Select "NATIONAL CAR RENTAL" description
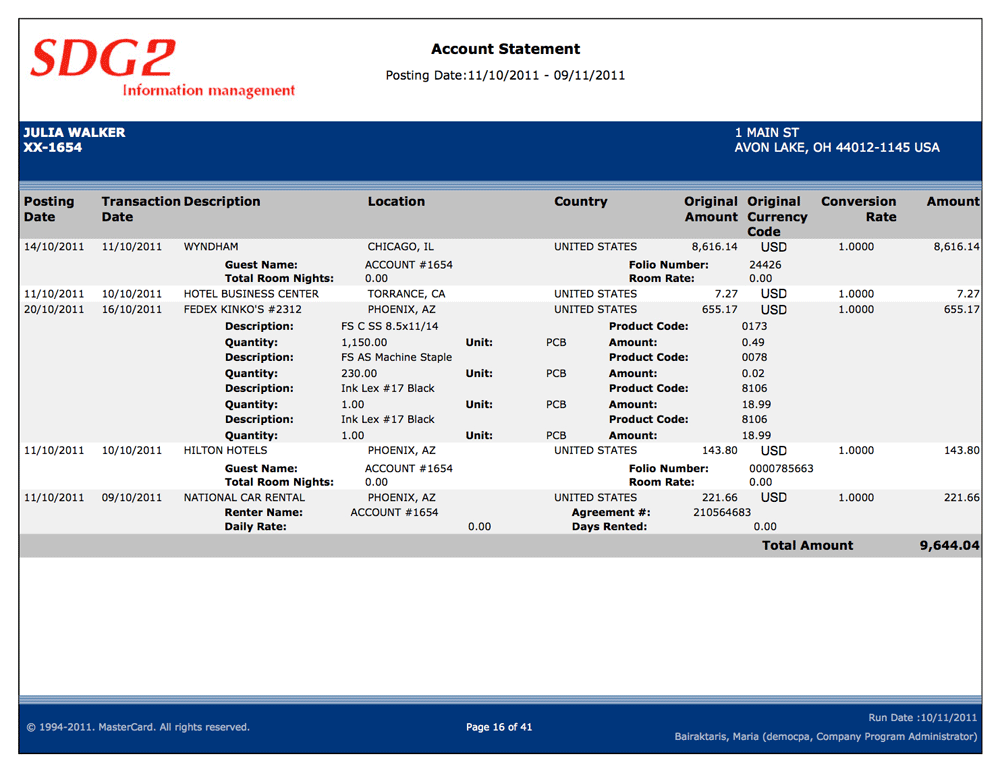Image resolution: width=1000 pixels, height=771 pixels. coord(244,497)
